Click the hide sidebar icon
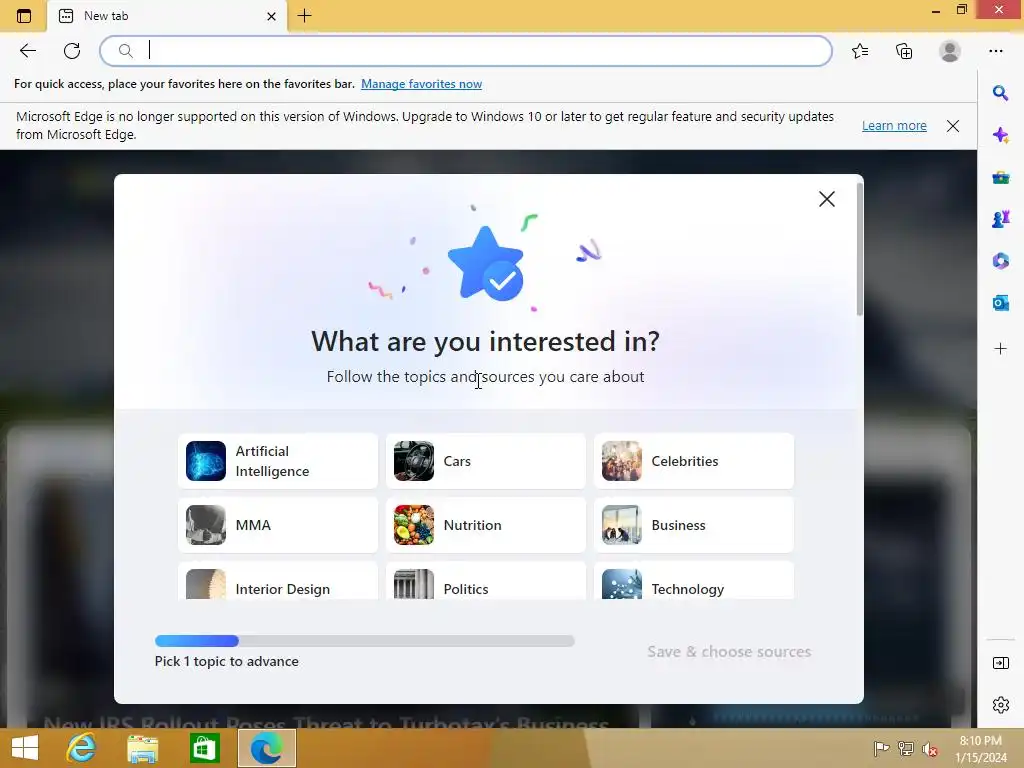Screen dimensions: 1024x768 (x=1000, y=663)
